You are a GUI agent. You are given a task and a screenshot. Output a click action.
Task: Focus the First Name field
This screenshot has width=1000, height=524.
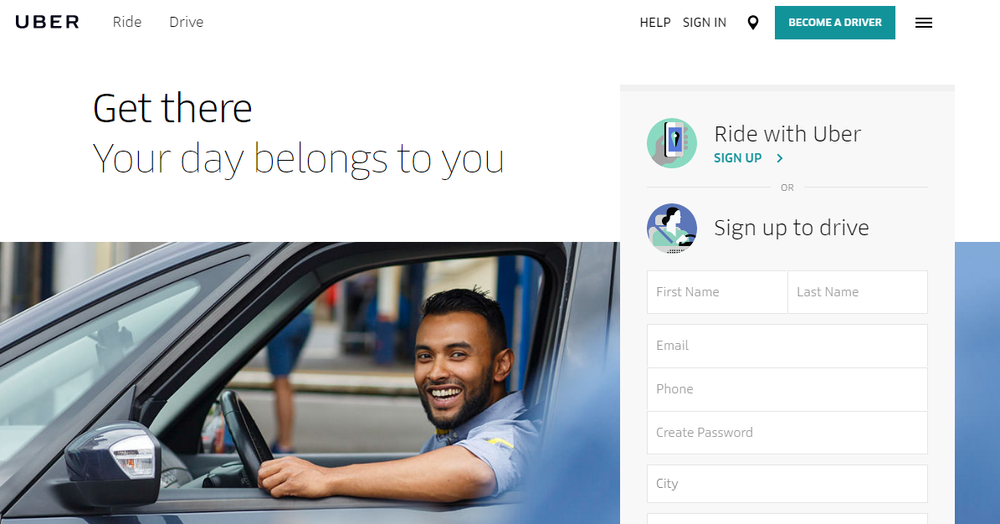point(717,292)
